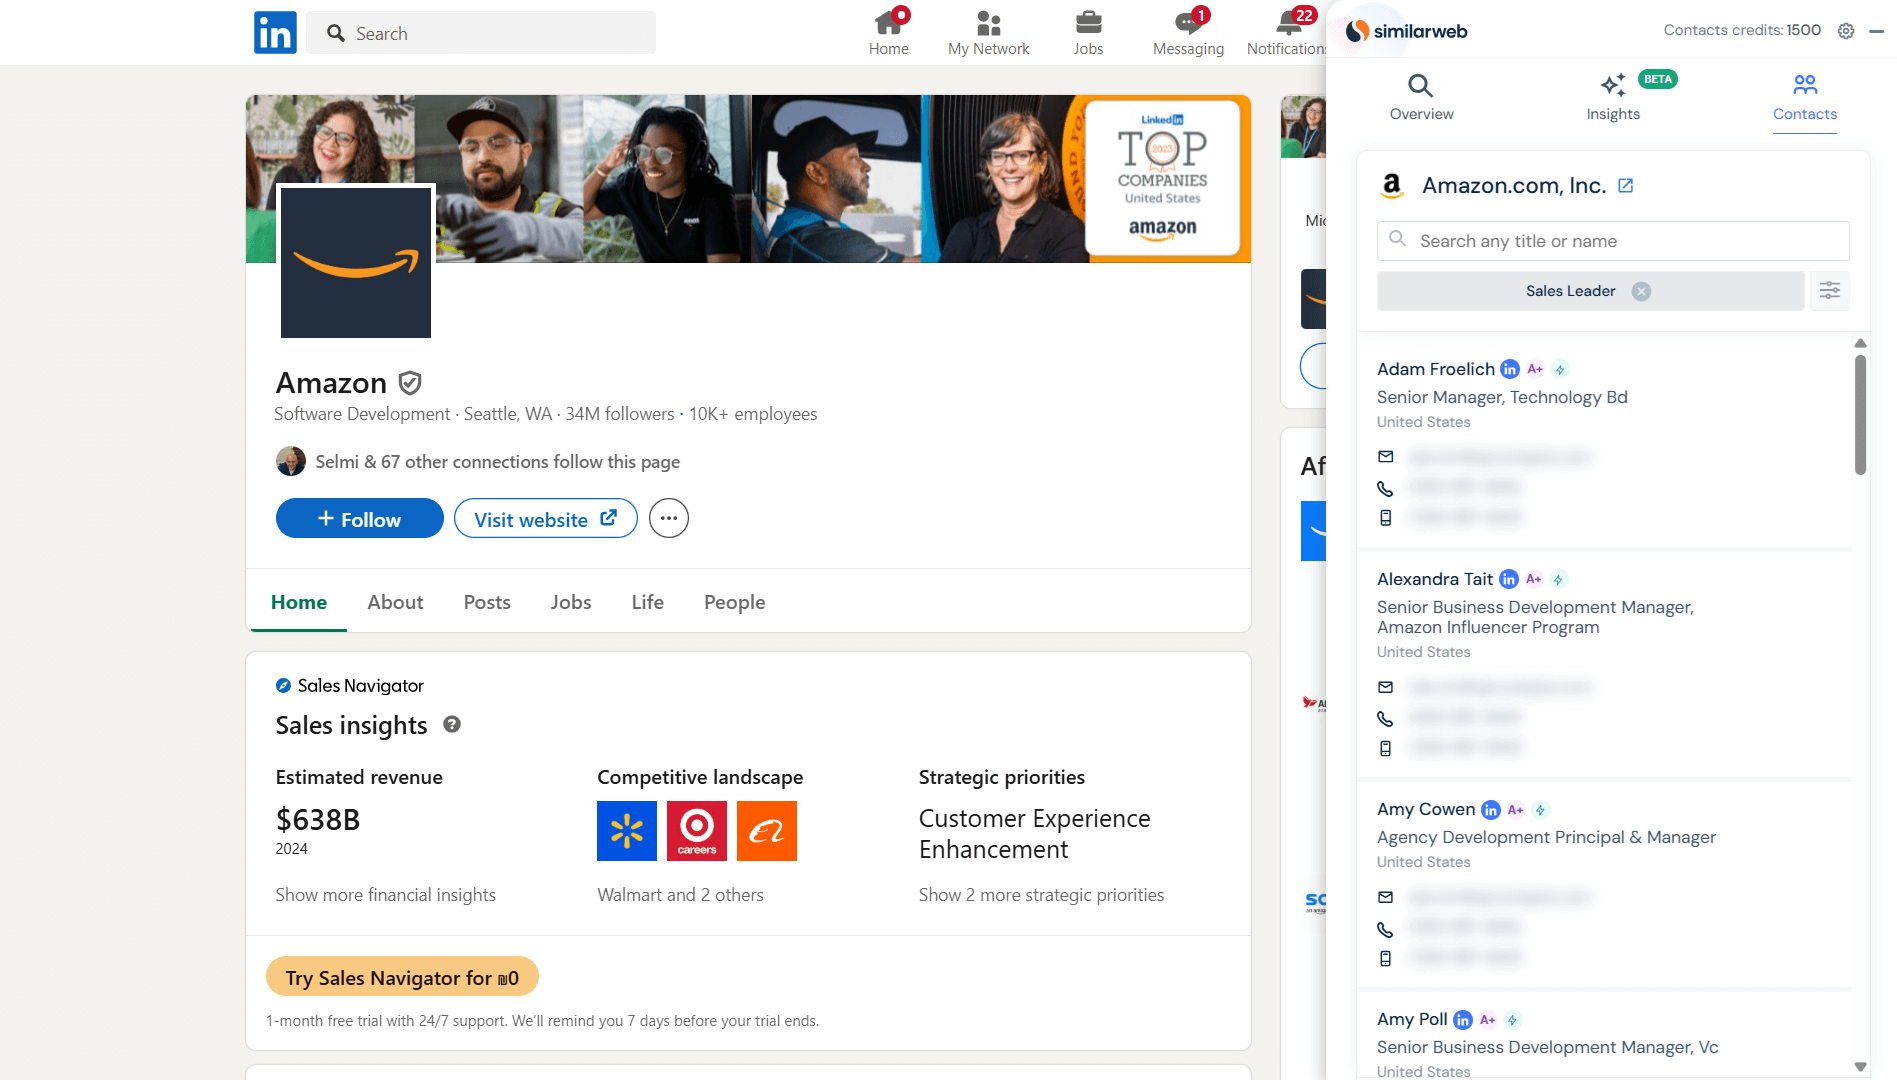The height and width of the screenshot is (1080, 1897).
Task: Open Similarweb settings gear icon
Action: point(1846,31)
